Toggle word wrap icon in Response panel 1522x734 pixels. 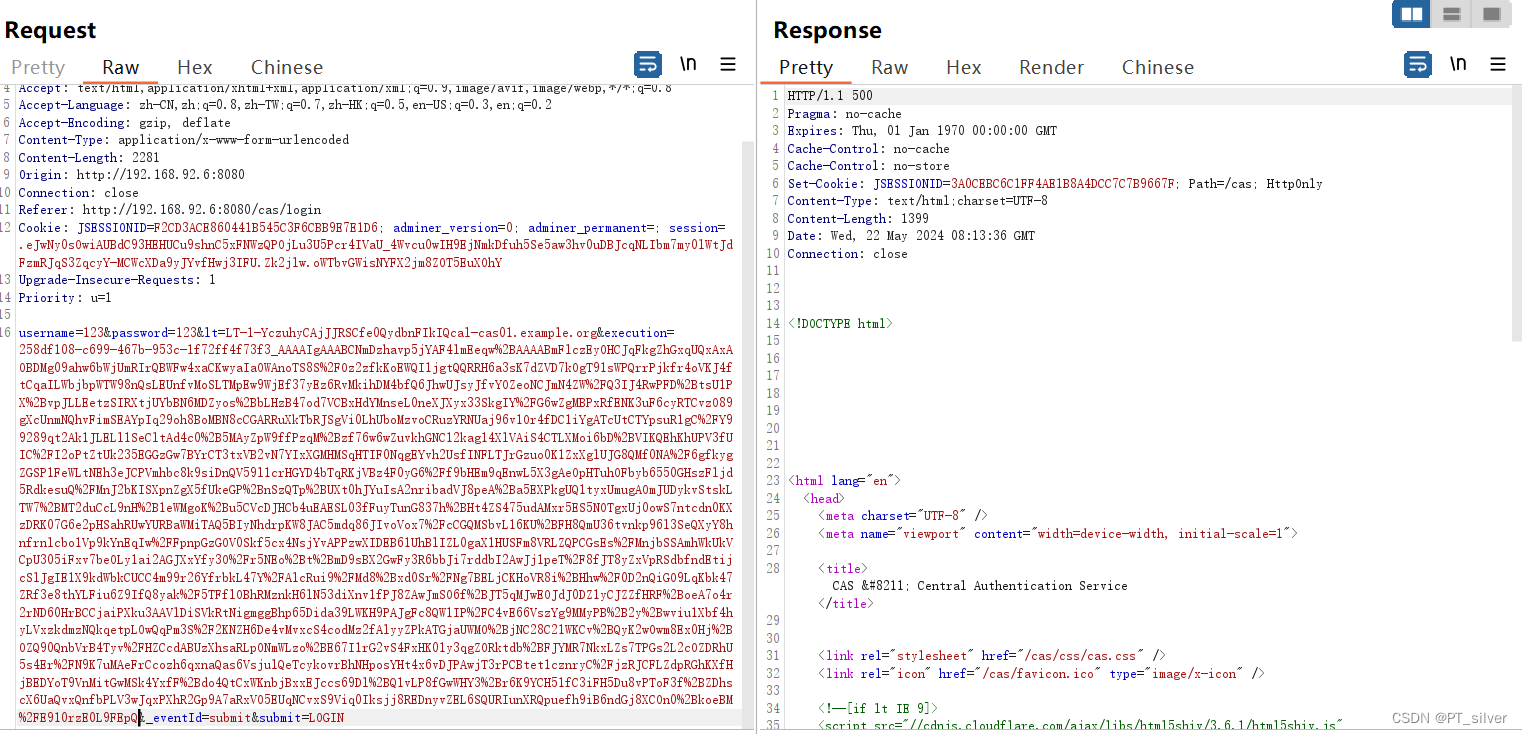pyautogui.click(x=1418, y=65)
